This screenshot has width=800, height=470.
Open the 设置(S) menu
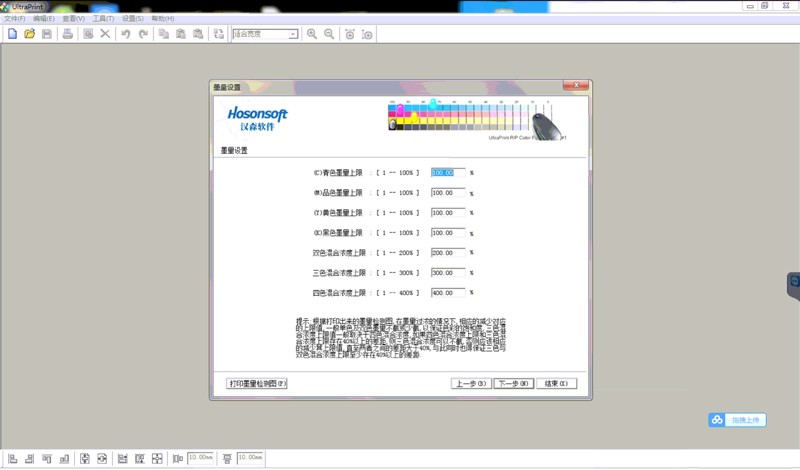point(132,19)
